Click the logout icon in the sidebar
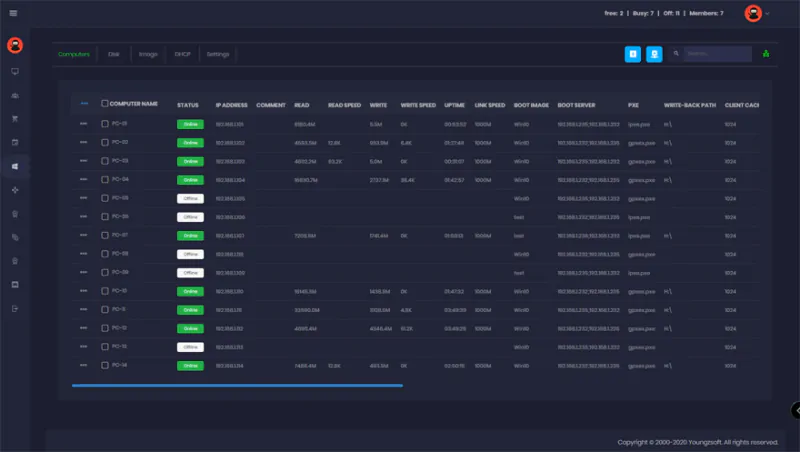Image resolution: width=800 pixels, height=452 pixels. point(15,309)
